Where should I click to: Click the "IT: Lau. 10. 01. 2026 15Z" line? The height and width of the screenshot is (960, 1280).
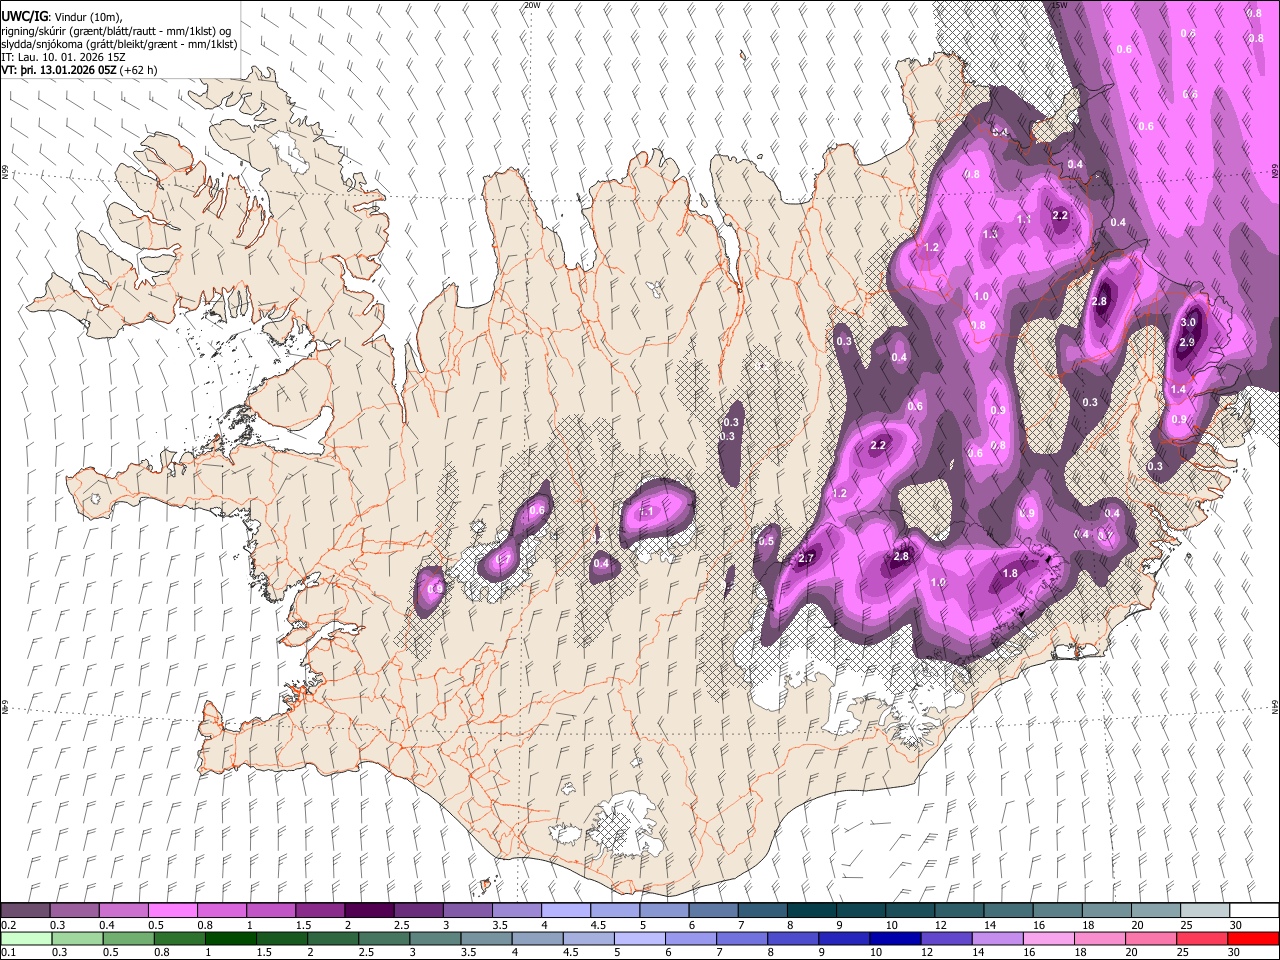coord(64,57)
